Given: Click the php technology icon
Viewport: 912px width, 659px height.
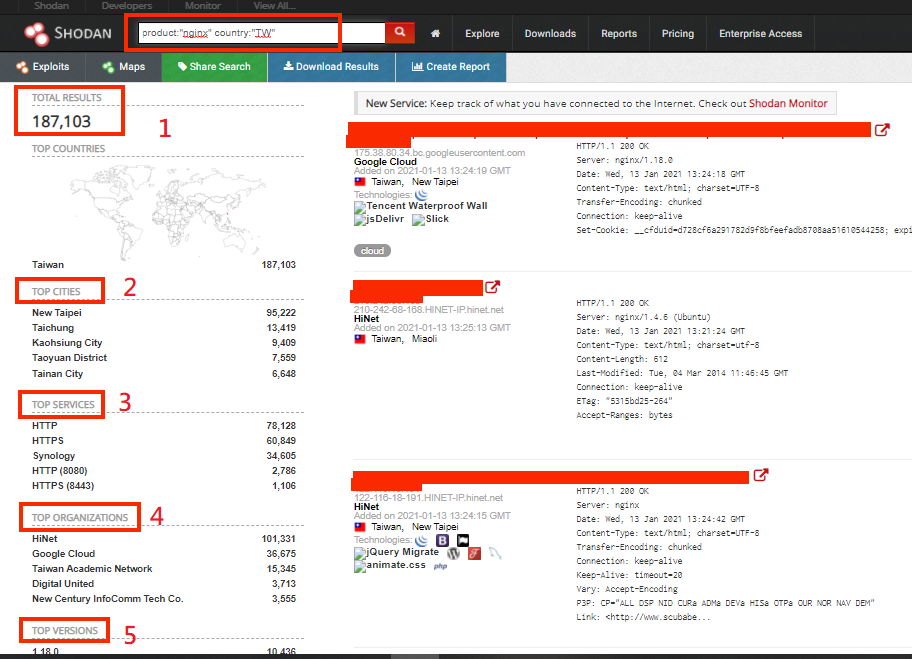Looking at the screenshot, I should pyautogui.click(x=440, y=566).
